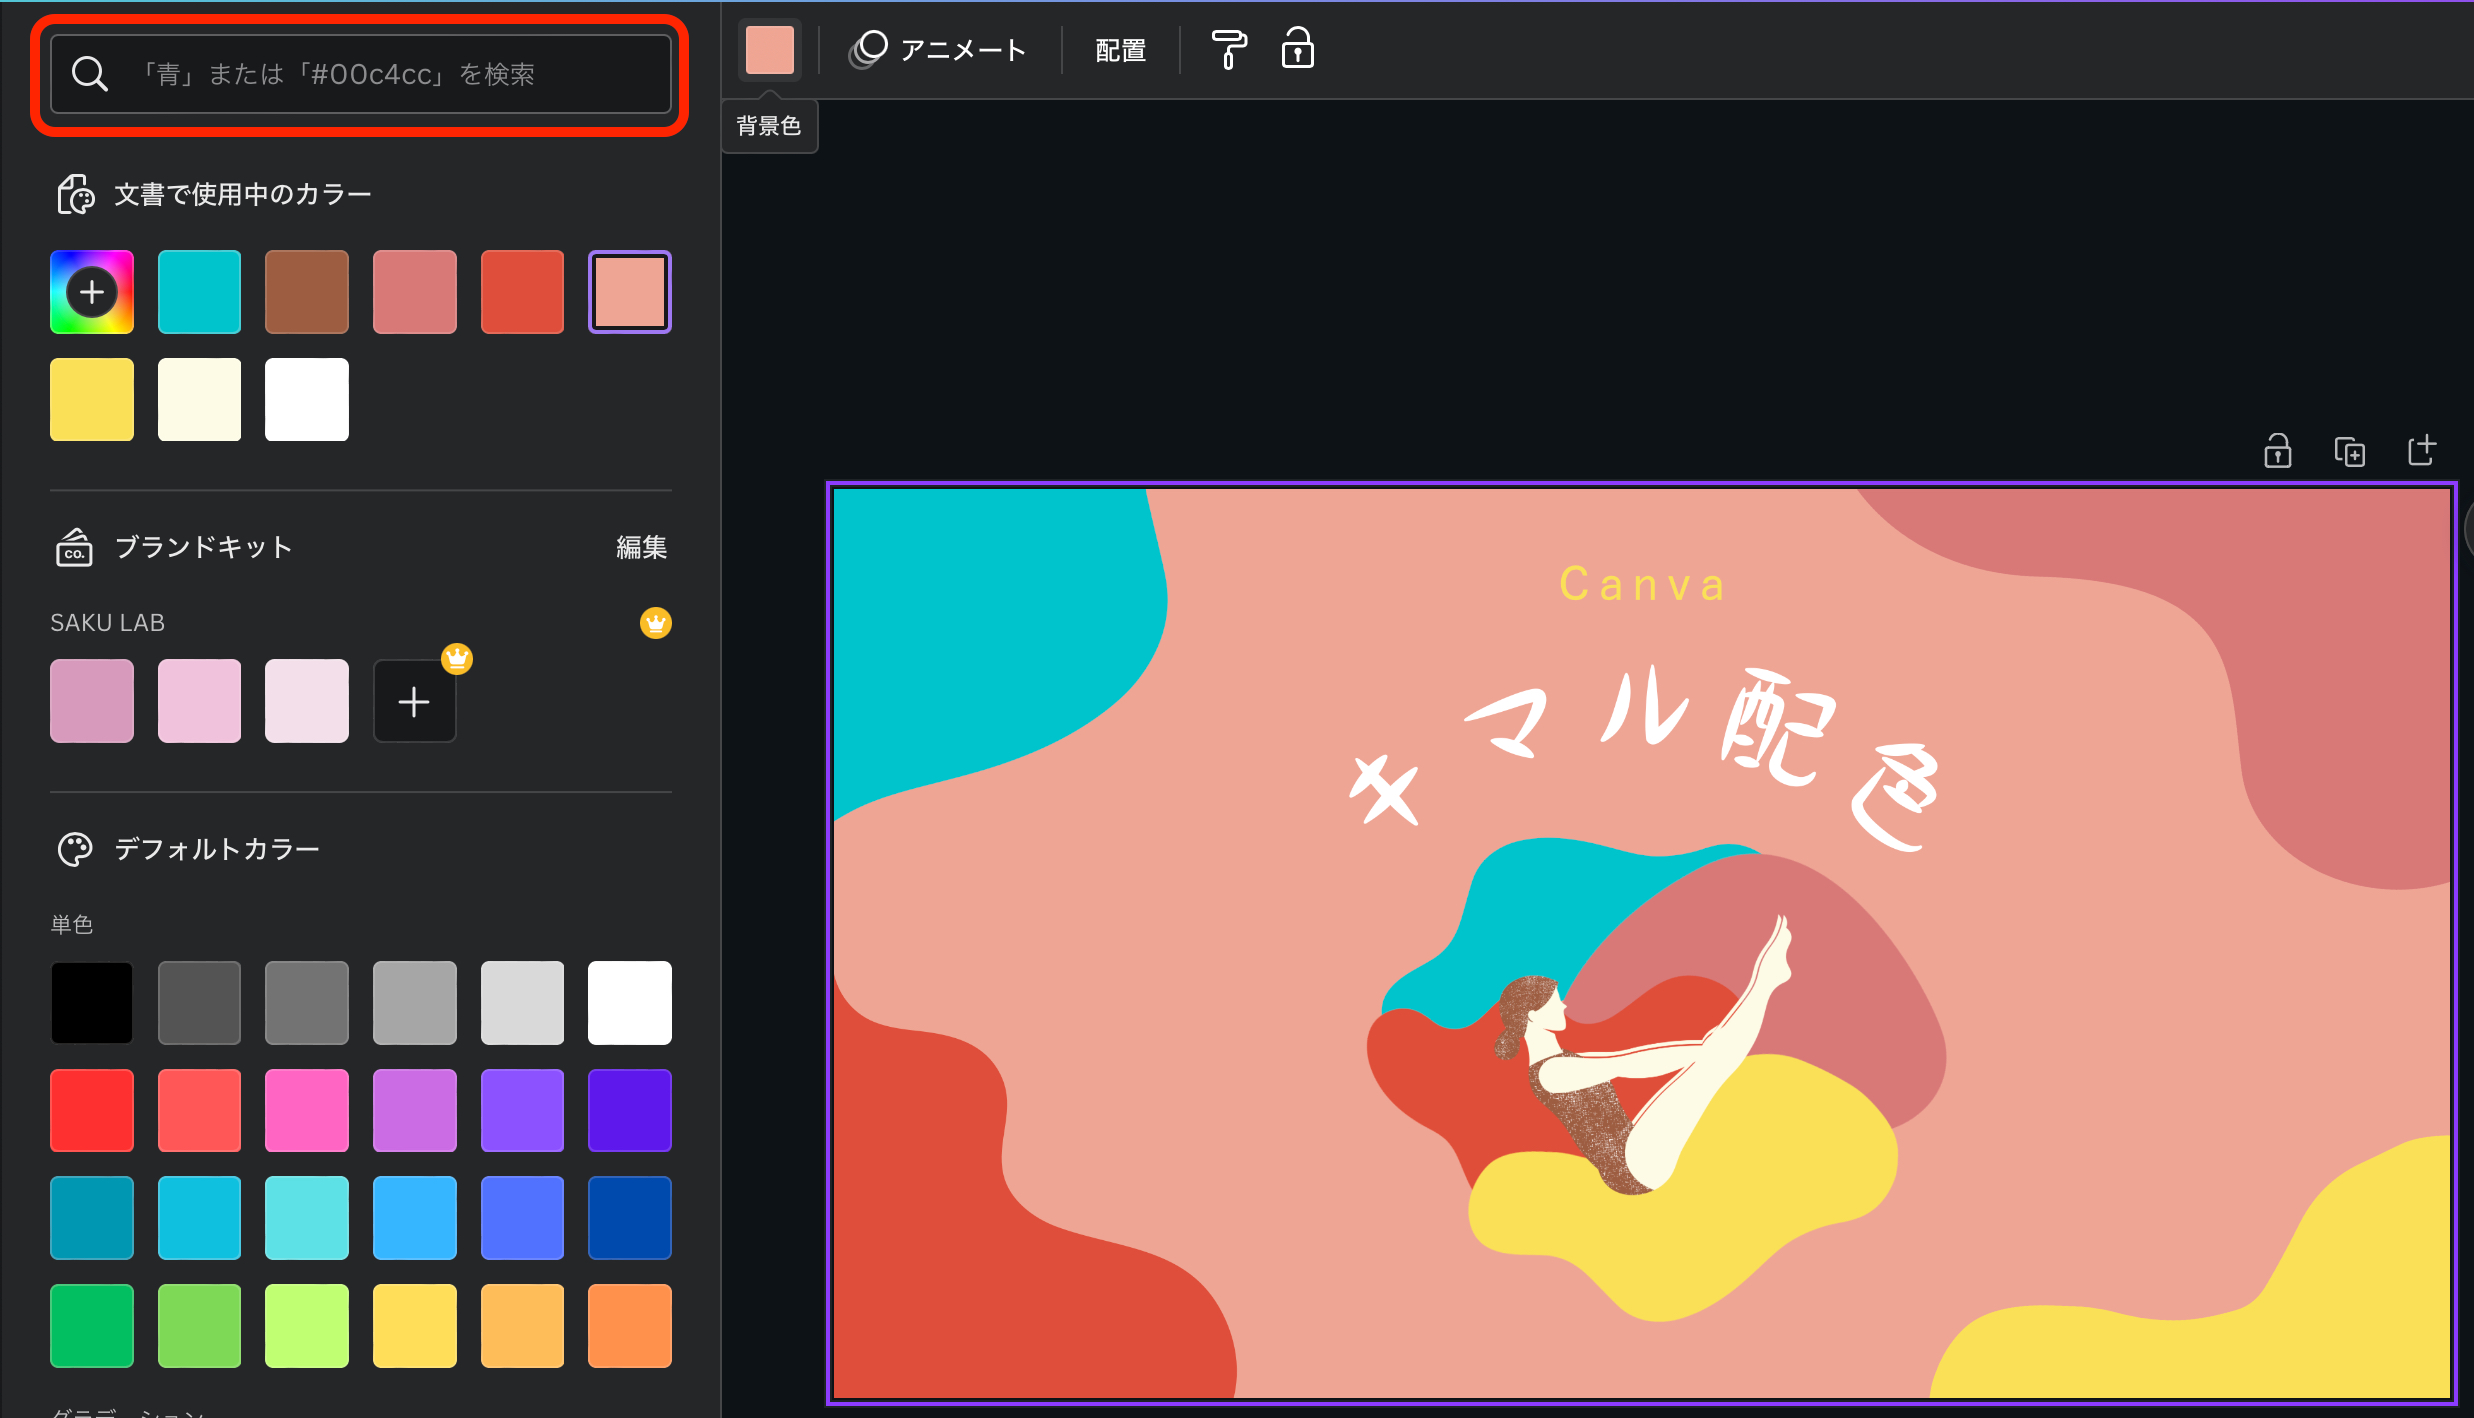Image resolution: width=2474 pixels, height=1418 pixels.
Task: Lock the page using the icon above canvas
Action: coord(2278,451)
